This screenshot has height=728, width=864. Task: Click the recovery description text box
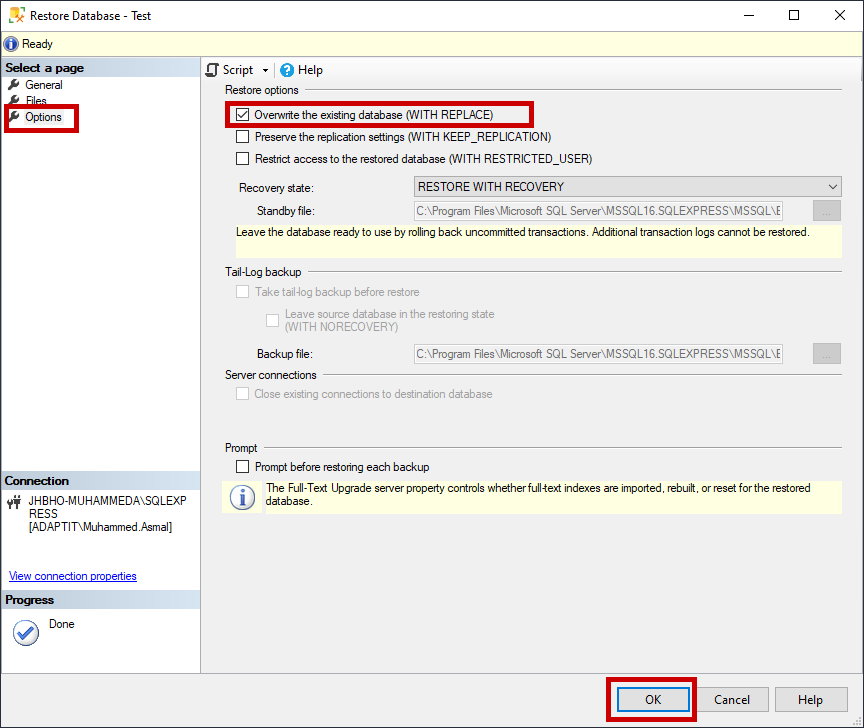pyautogui.click(x=538, y=241)
